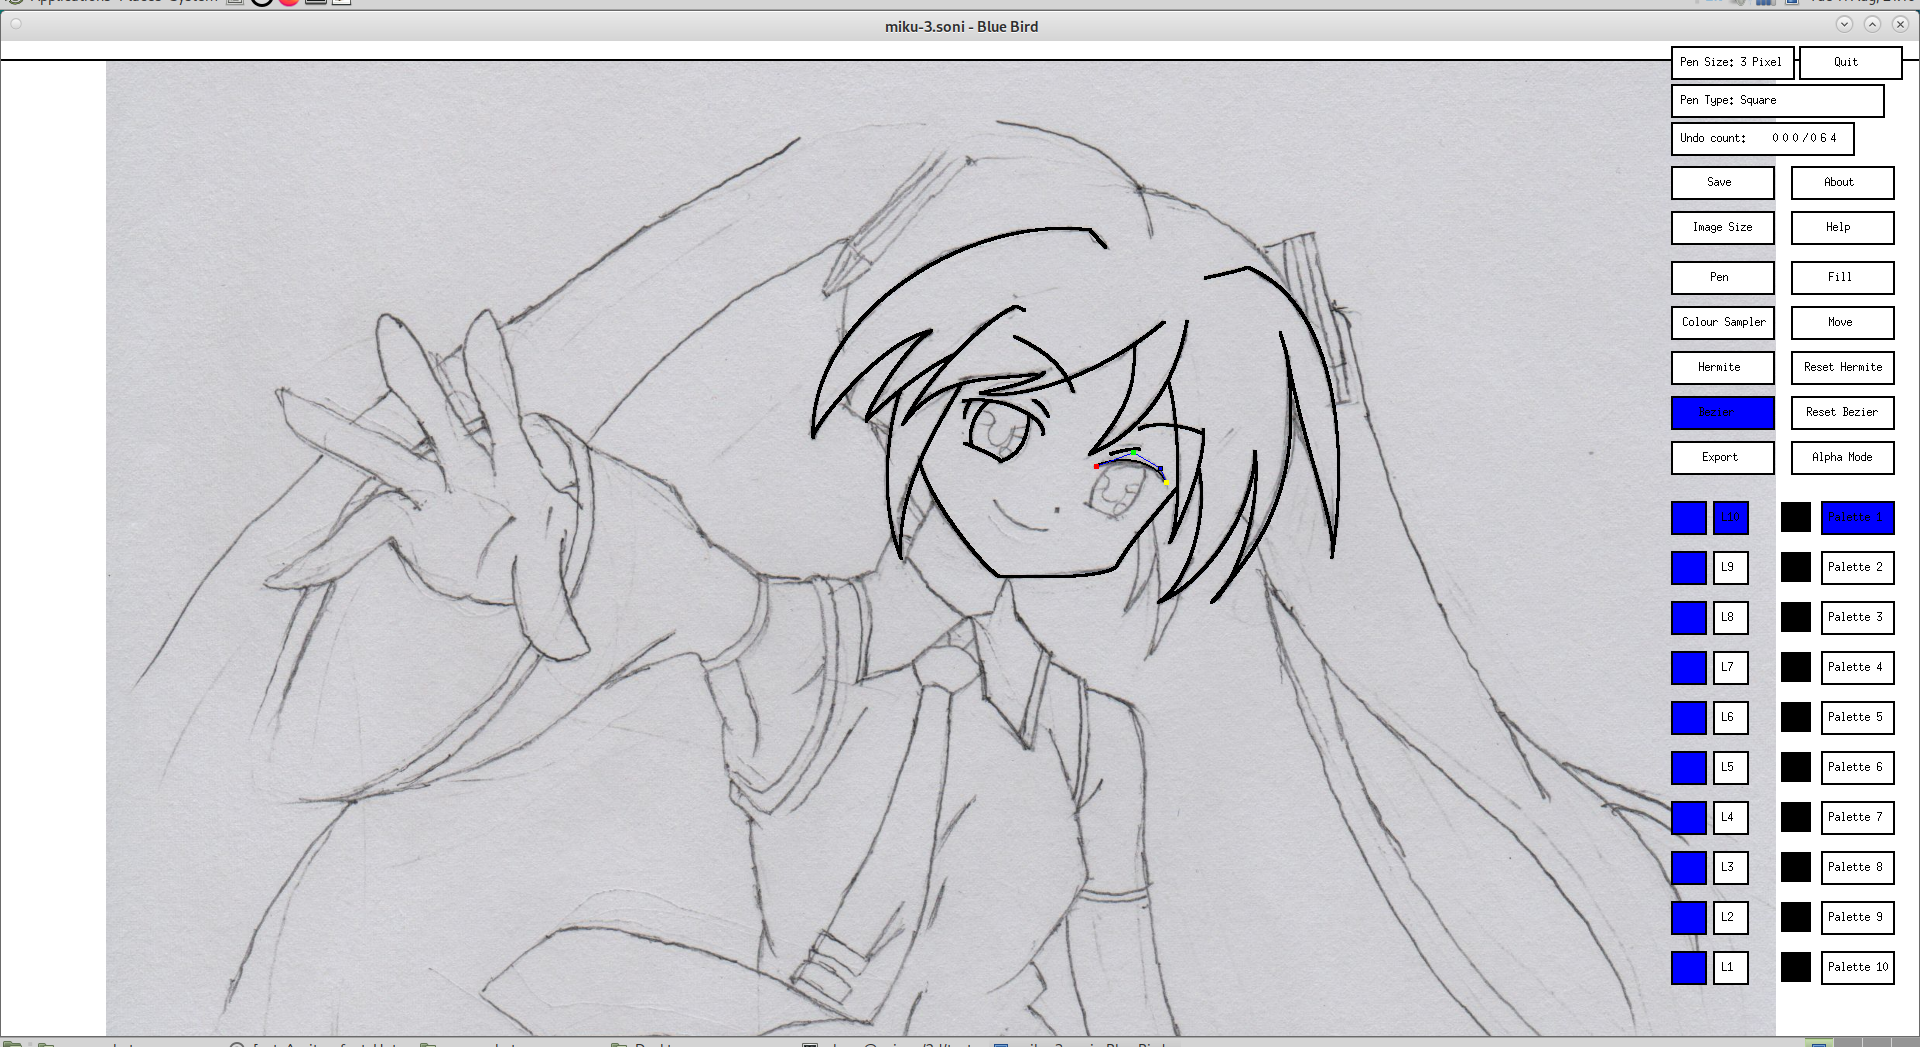
Task: Toggle the blue square beside layer L1
Action: tap(1689, 968)
